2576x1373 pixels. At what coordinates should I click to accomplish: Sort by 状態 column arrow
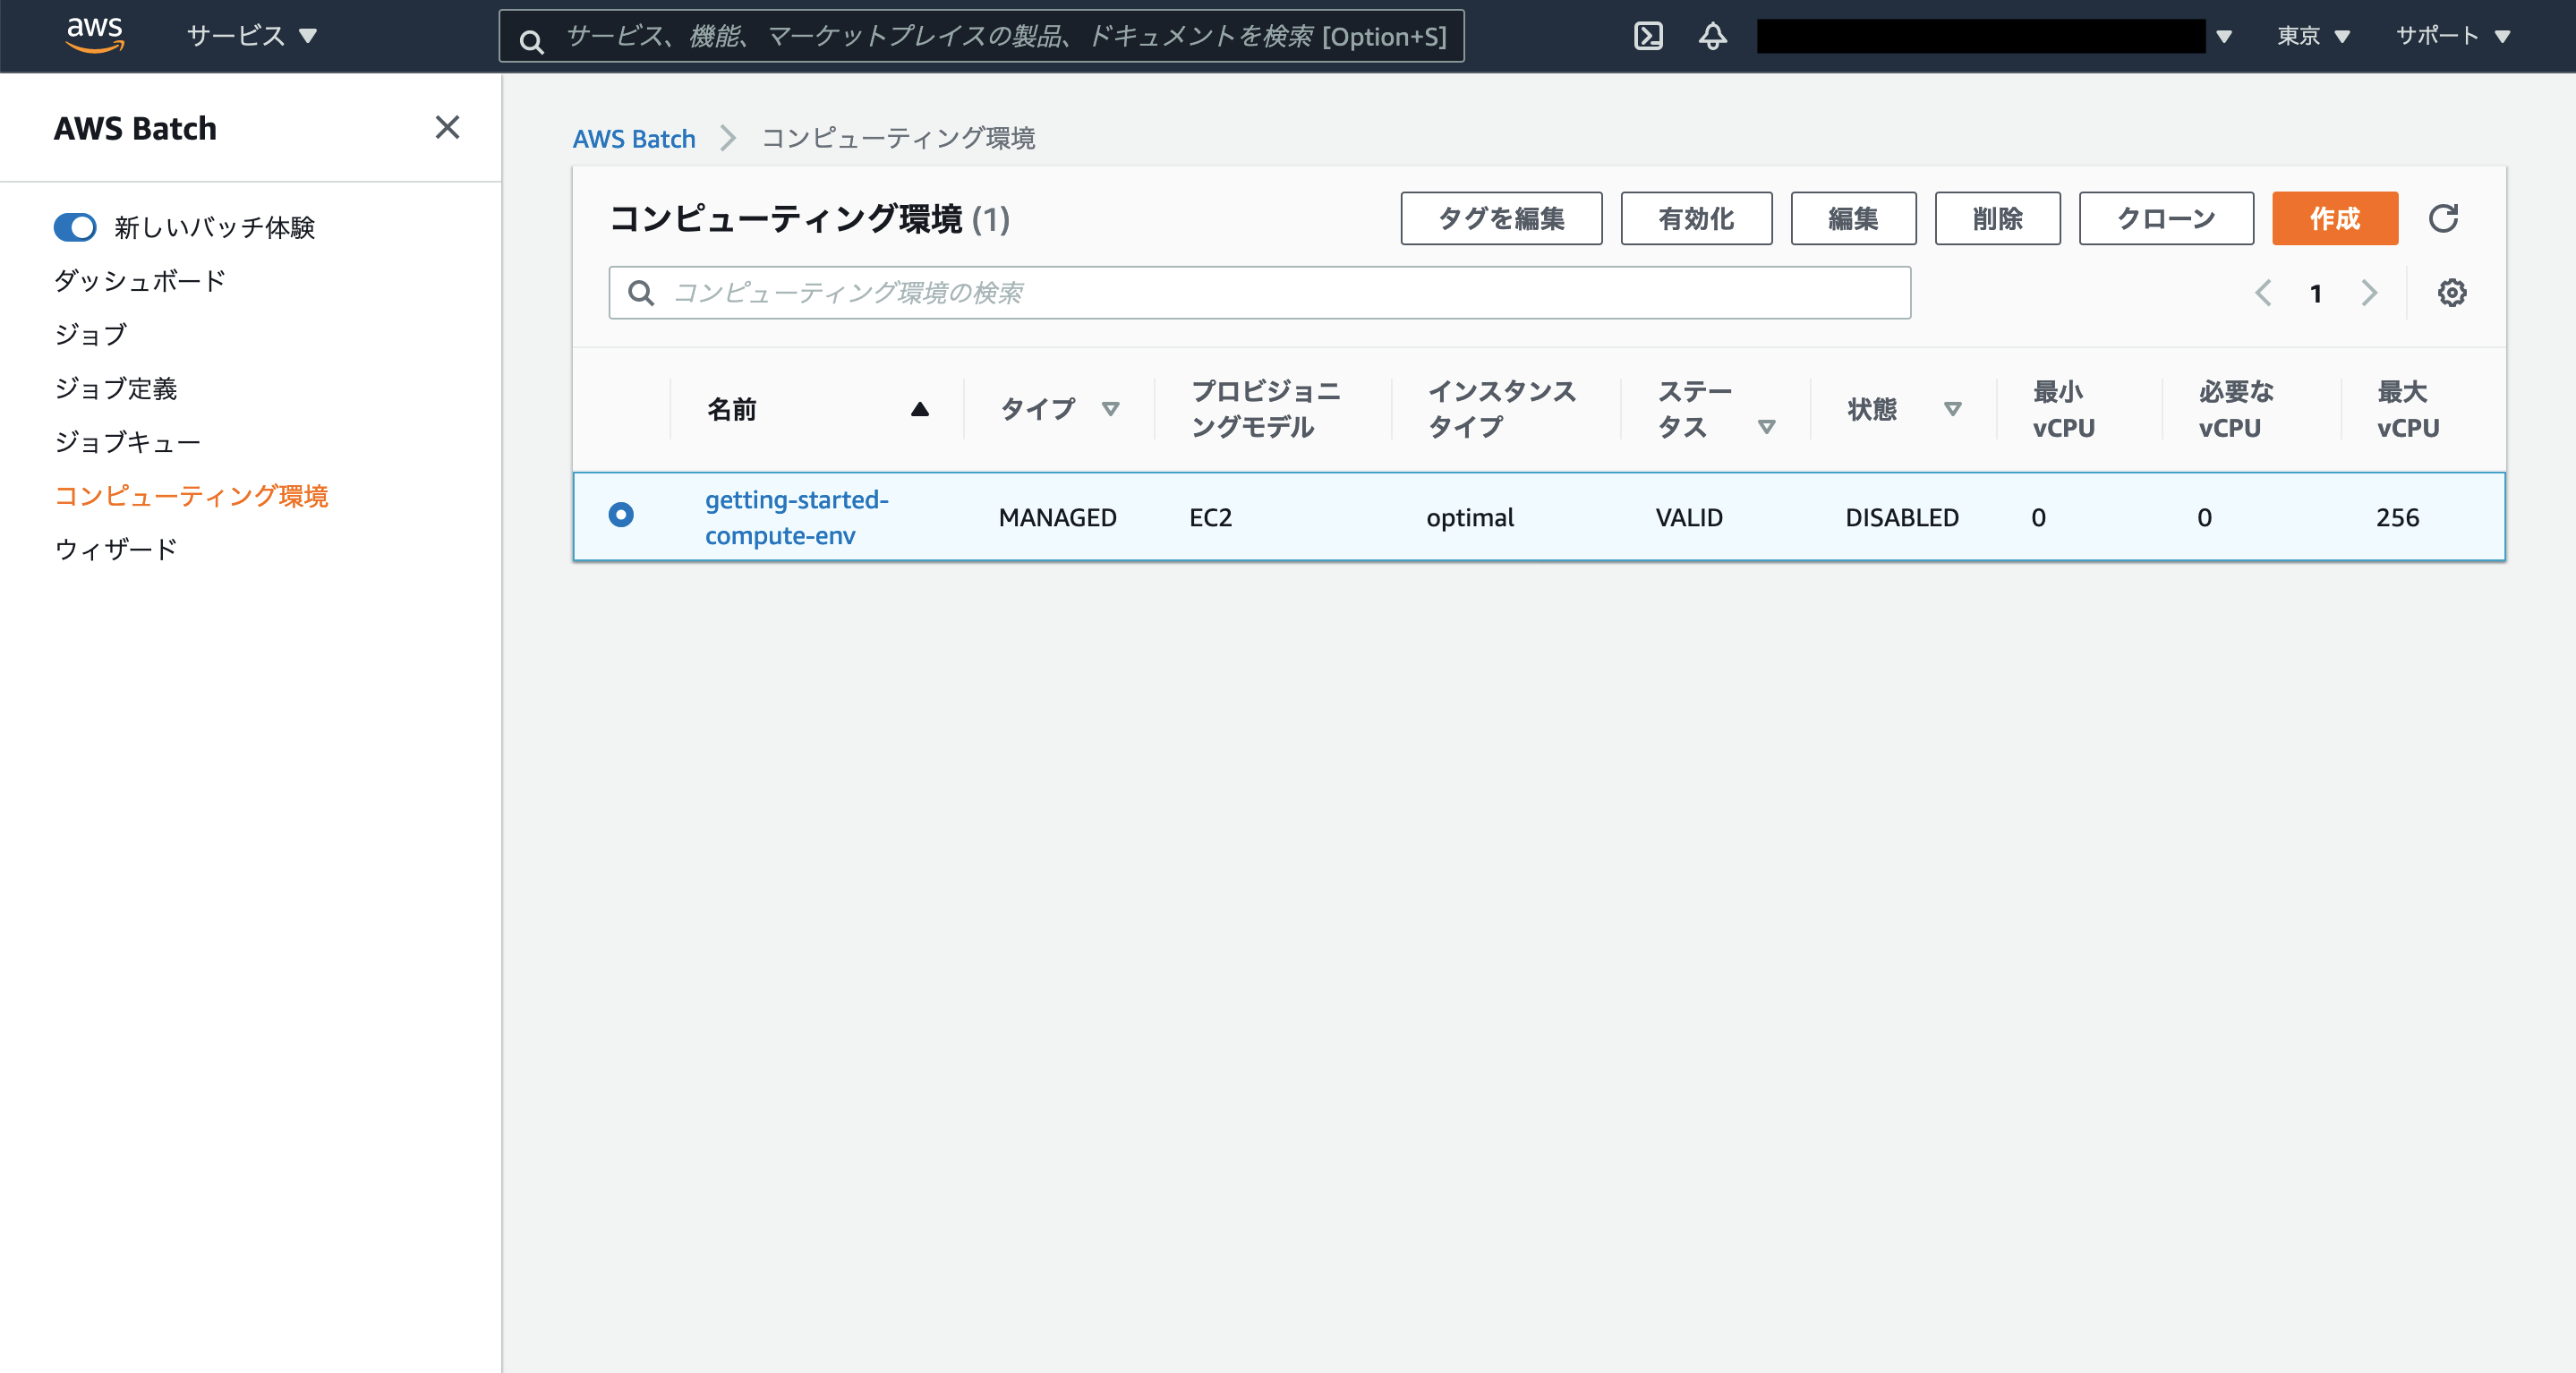1952,409
